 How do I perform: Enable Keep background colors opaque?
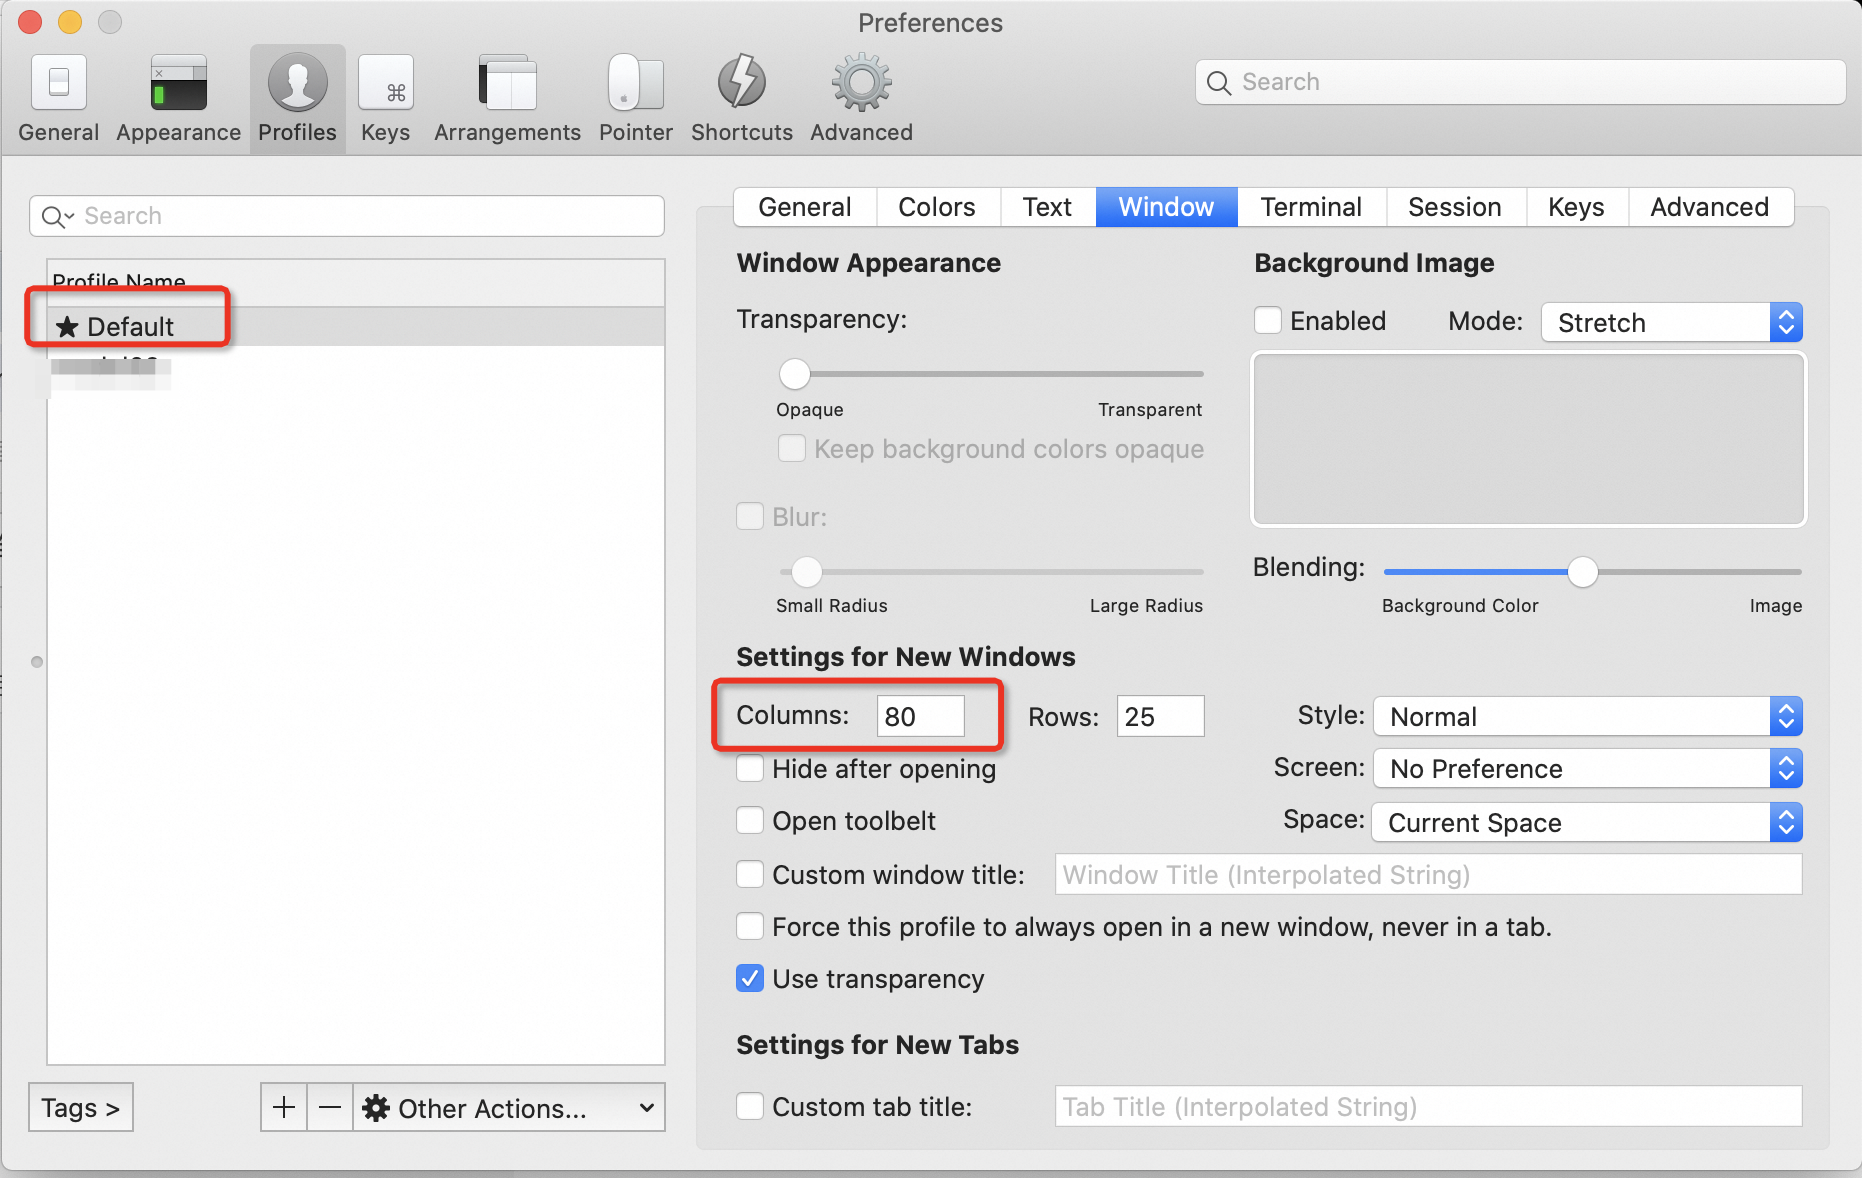coord(792,448)
